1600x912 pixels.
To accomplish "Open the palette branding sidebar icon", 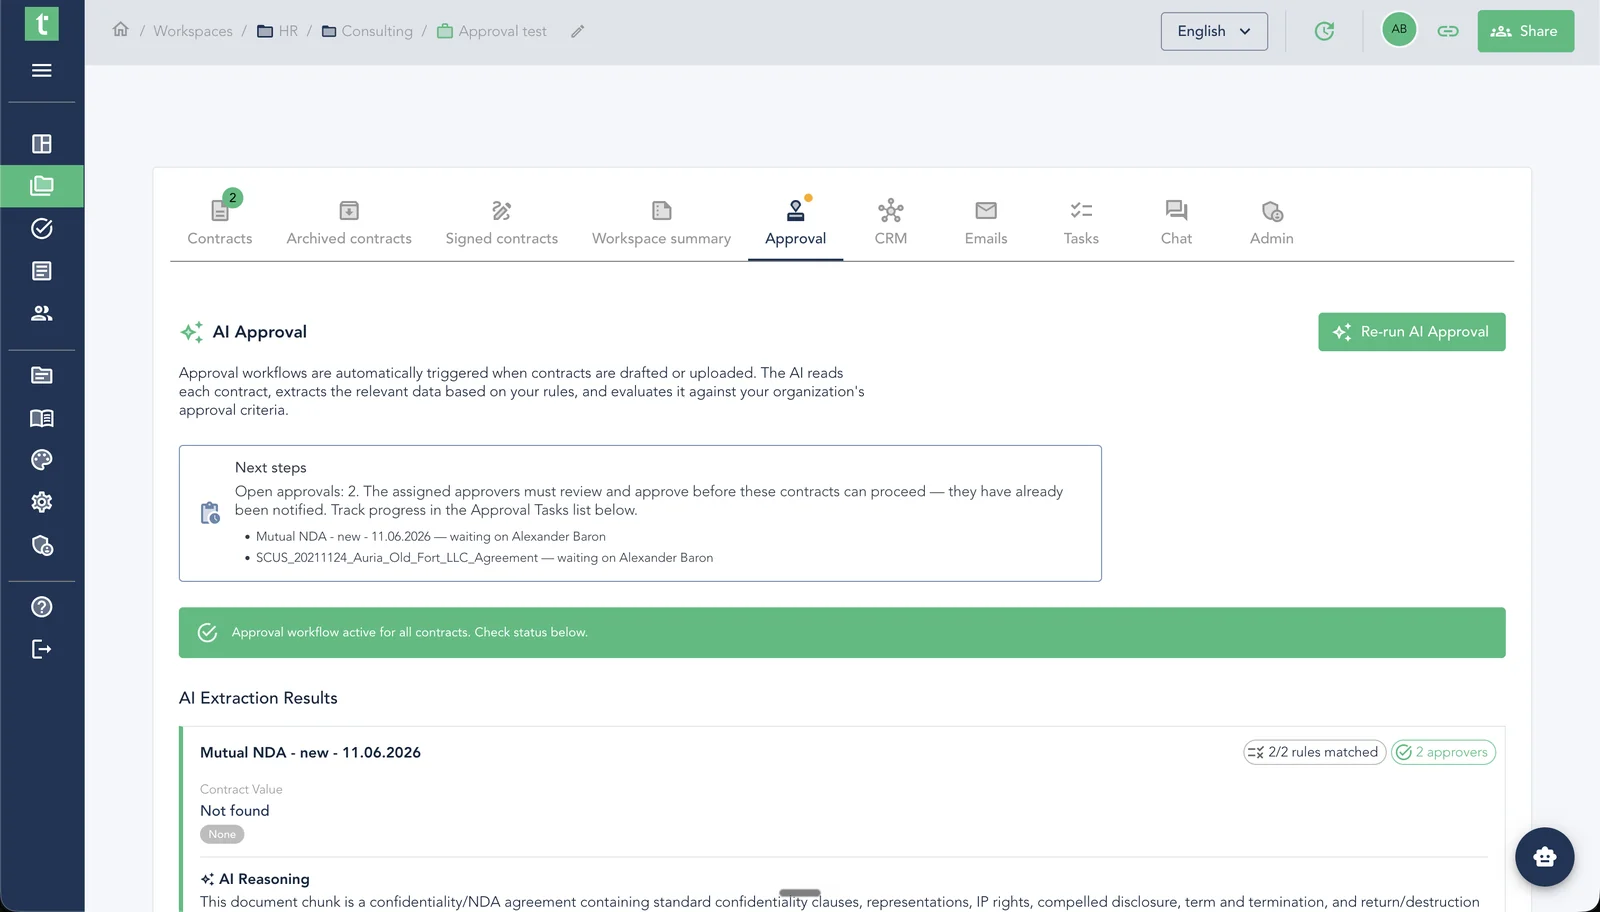I will click(x=41, y=460).
